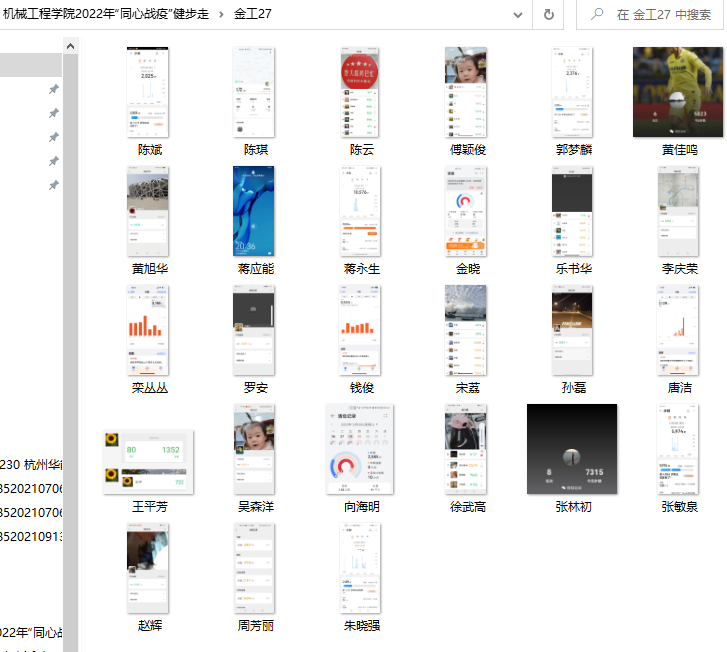
Task: Select the 朱晓强 image file
Action: (x=360, y=567)
